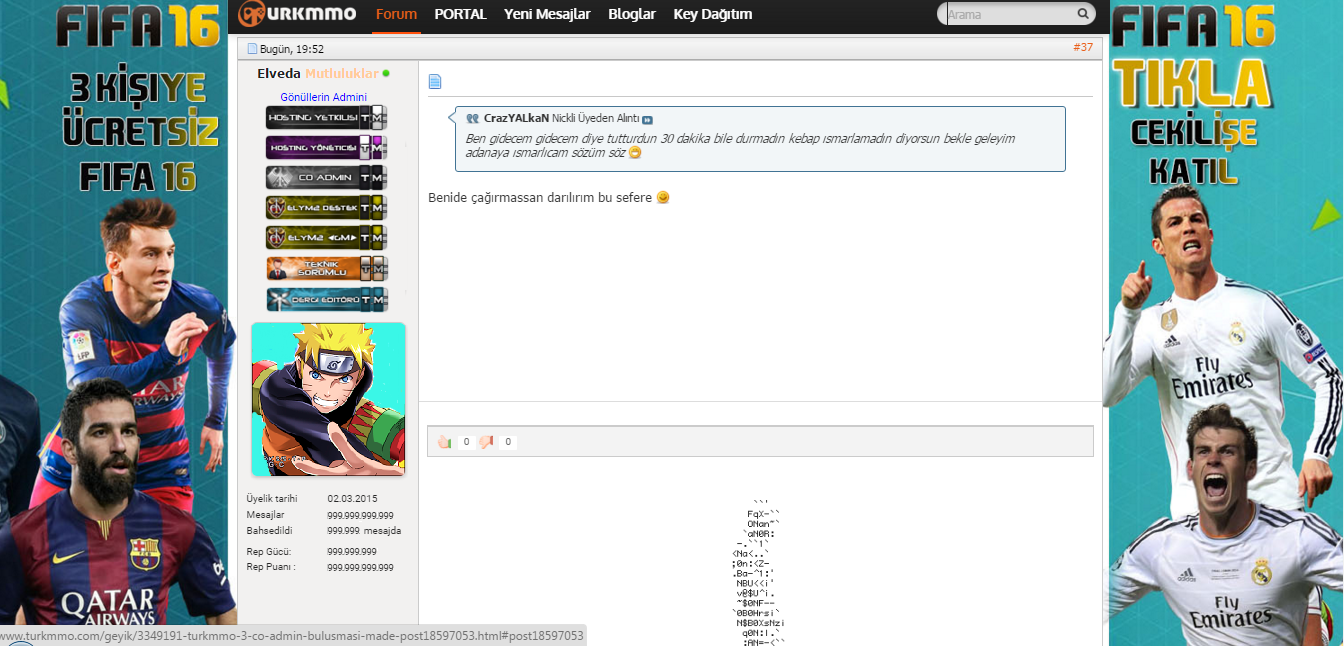Click the green online status dot
Screen dimensions: 1344x646
pyautogui.click(x=386, y=73)
